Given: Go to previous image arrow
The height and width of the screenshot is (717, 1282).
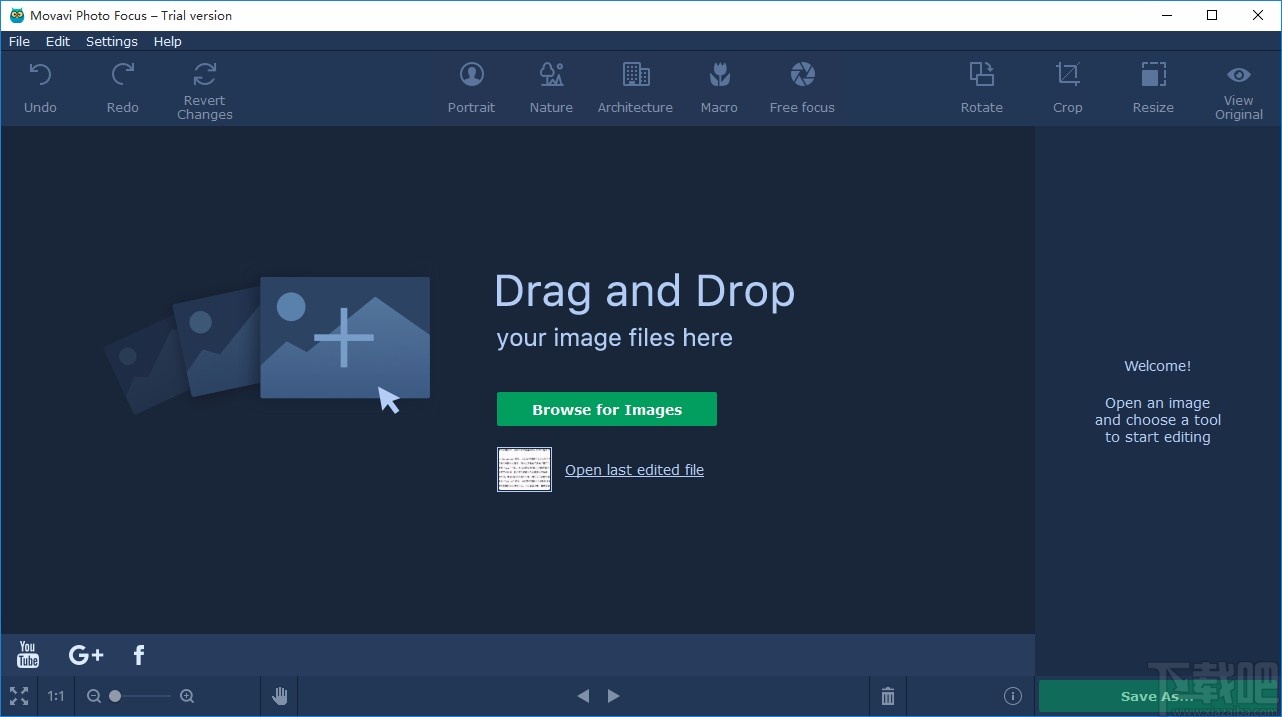Looking at the screenshot, I should tap(583, 696).
